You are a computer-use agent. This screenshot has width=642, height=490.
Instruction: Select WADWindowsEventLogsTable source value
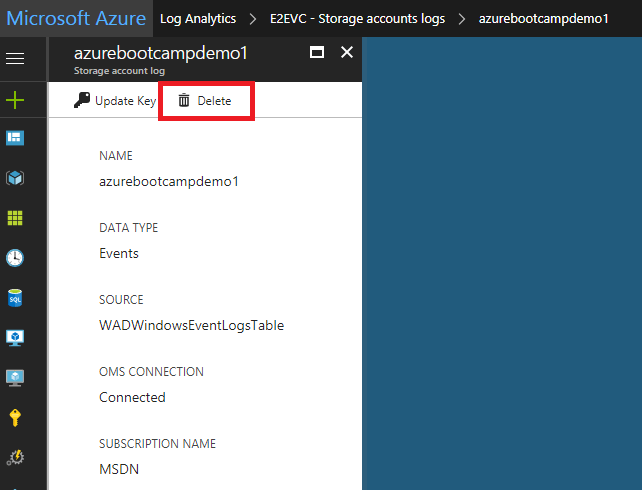(x=191, y=325)
